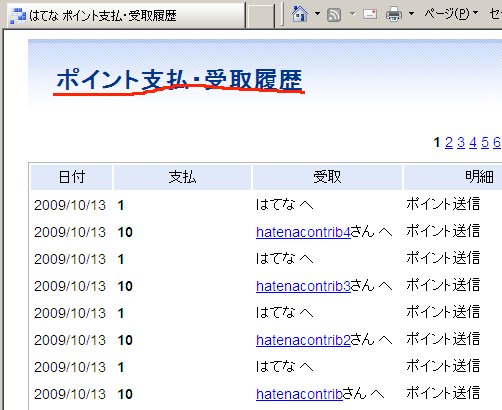Screen dimensions: 502x410
Task: Expand the RSS feeds dropdown arrow
Action: tap(353, 14)
